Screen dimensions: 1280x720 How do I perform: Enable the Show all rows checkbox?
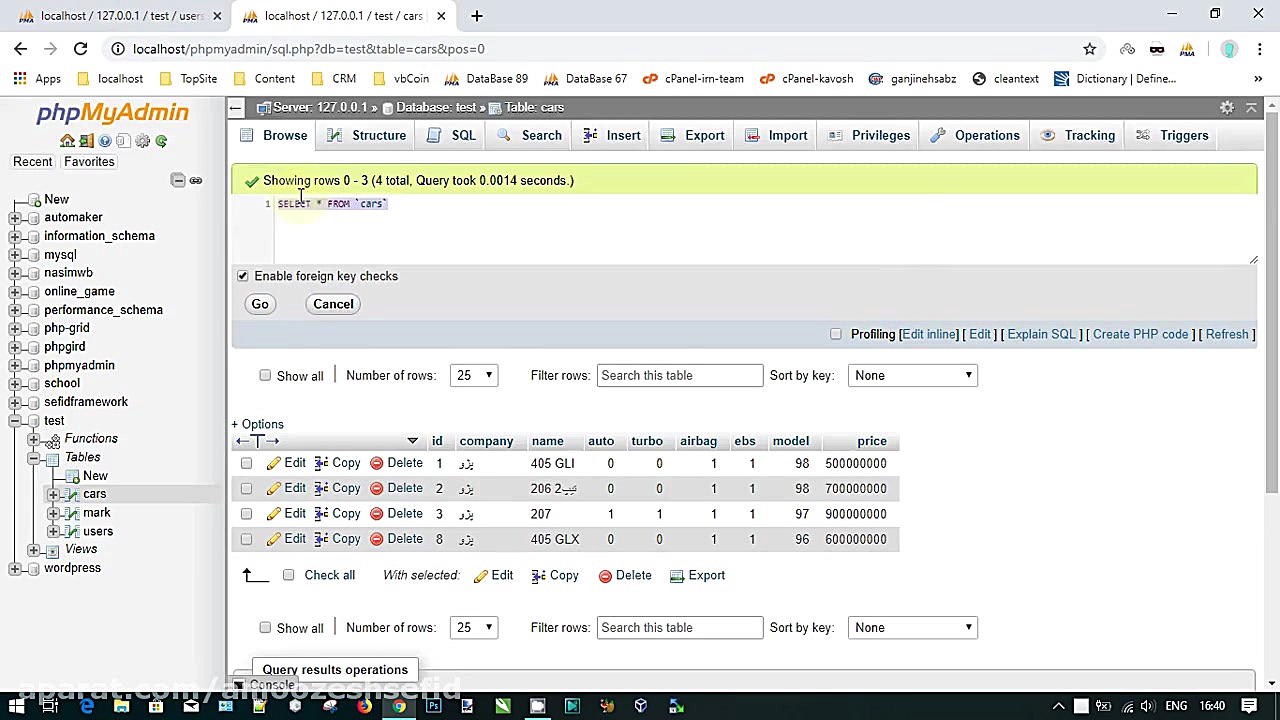[x=265, y=375]
